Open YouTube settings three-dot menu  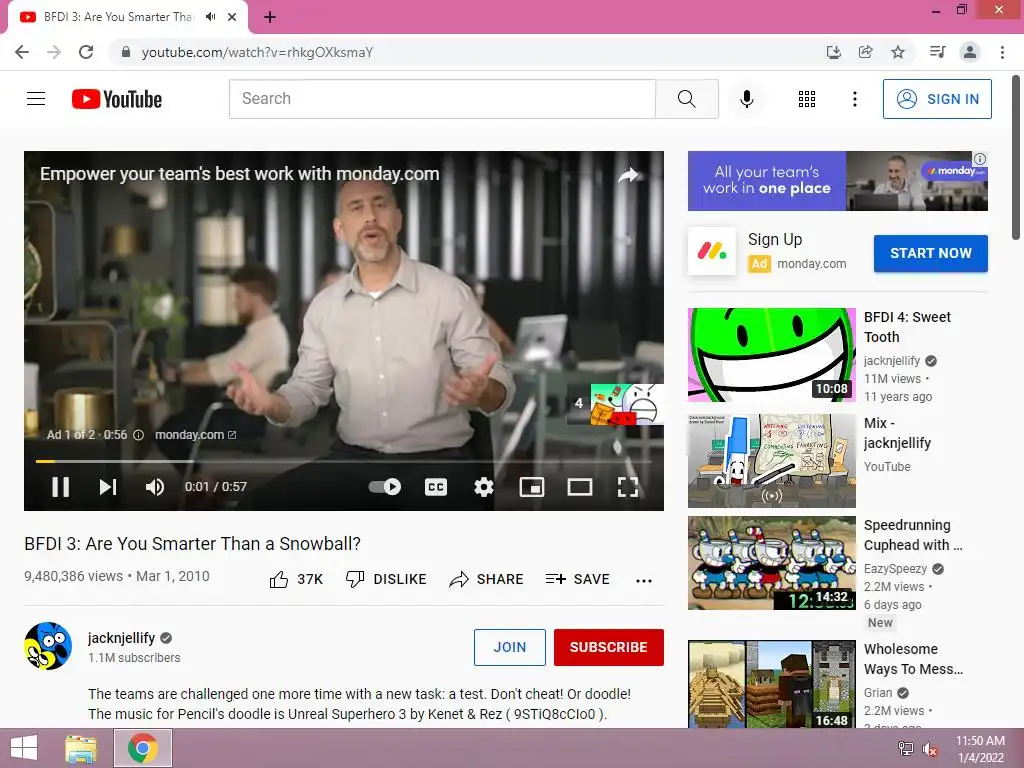(854, 99)
